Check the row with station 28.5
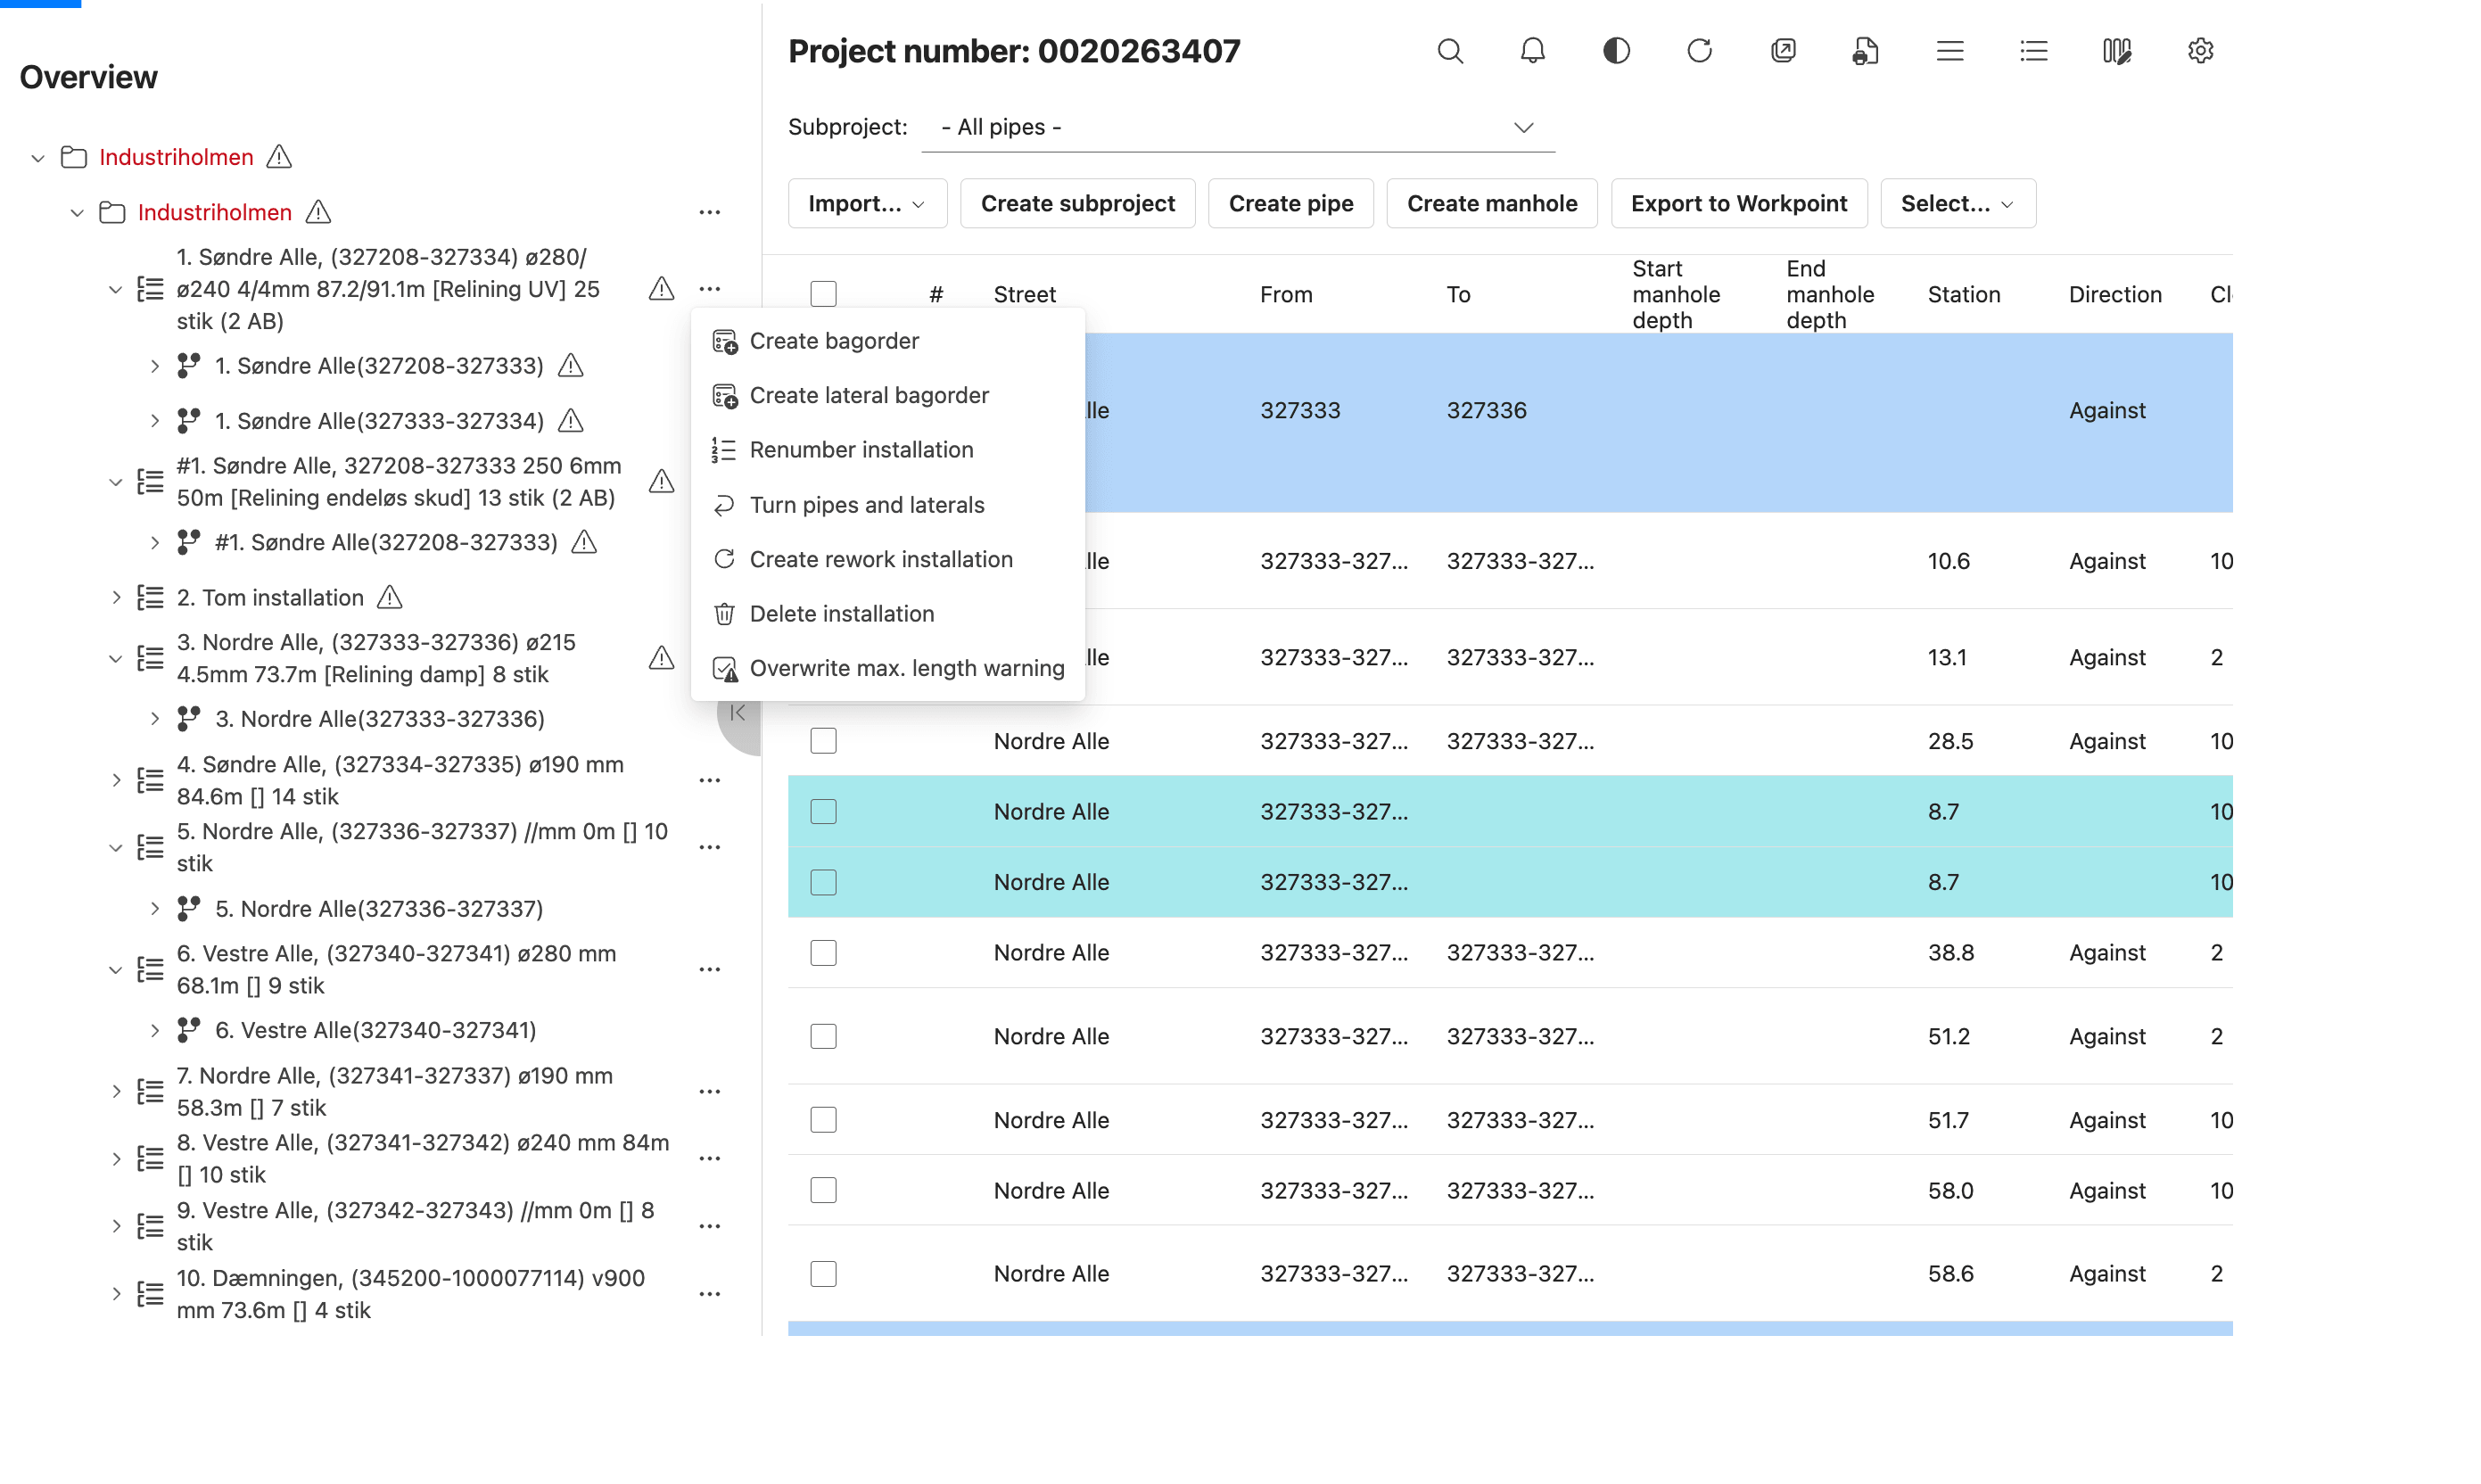 (x=823, y=741)
